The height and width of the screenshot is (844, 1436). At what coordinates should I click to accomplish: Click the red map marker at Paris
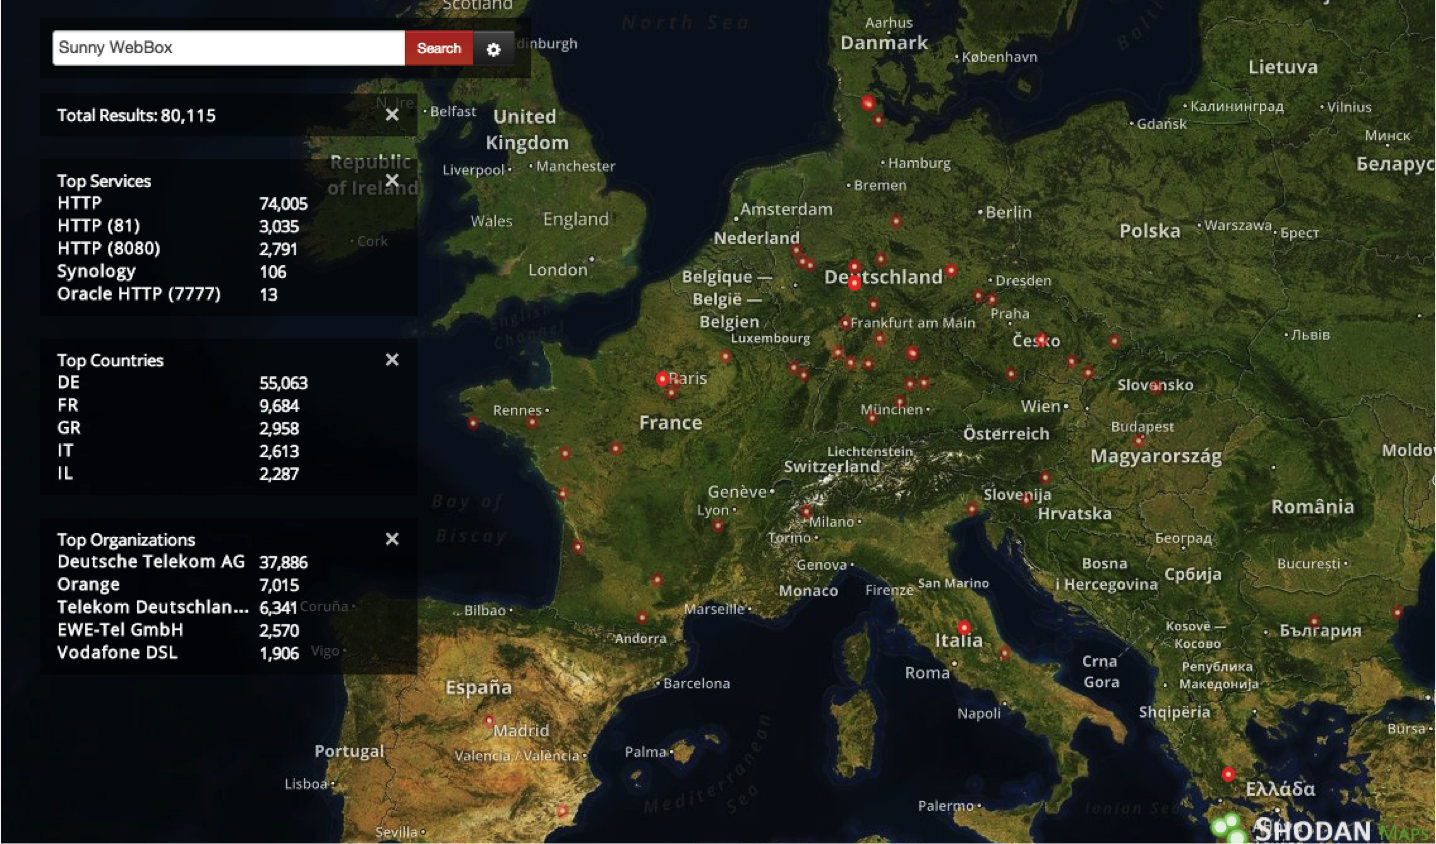[662, 379]
